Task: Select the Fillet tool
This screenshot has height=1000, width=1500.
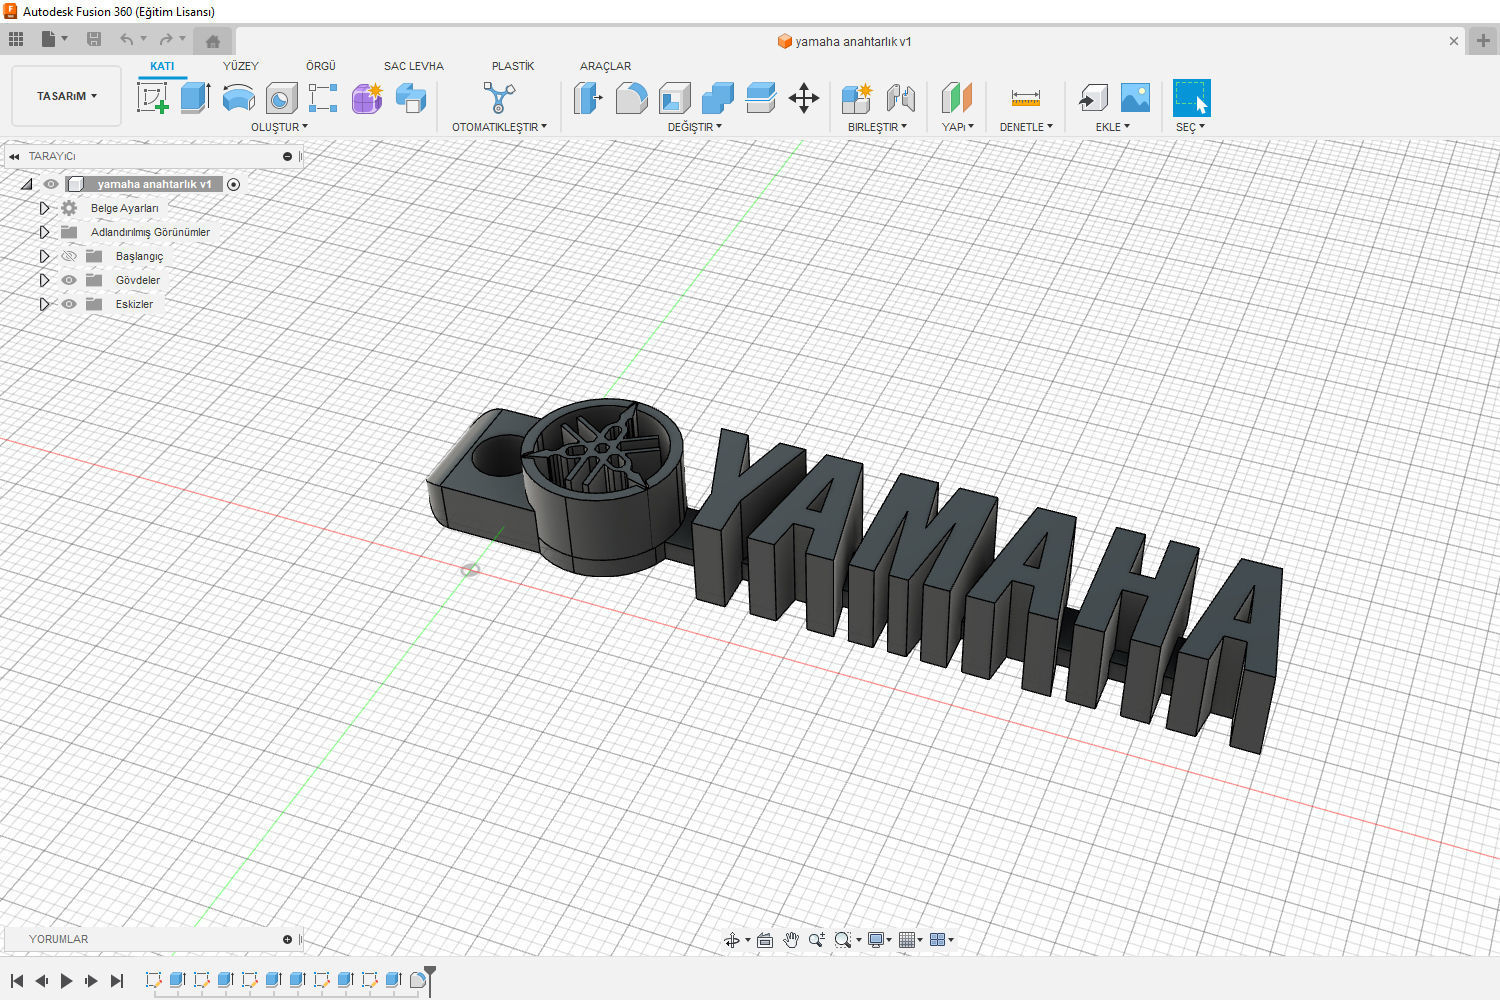Action: click(631, 98)
